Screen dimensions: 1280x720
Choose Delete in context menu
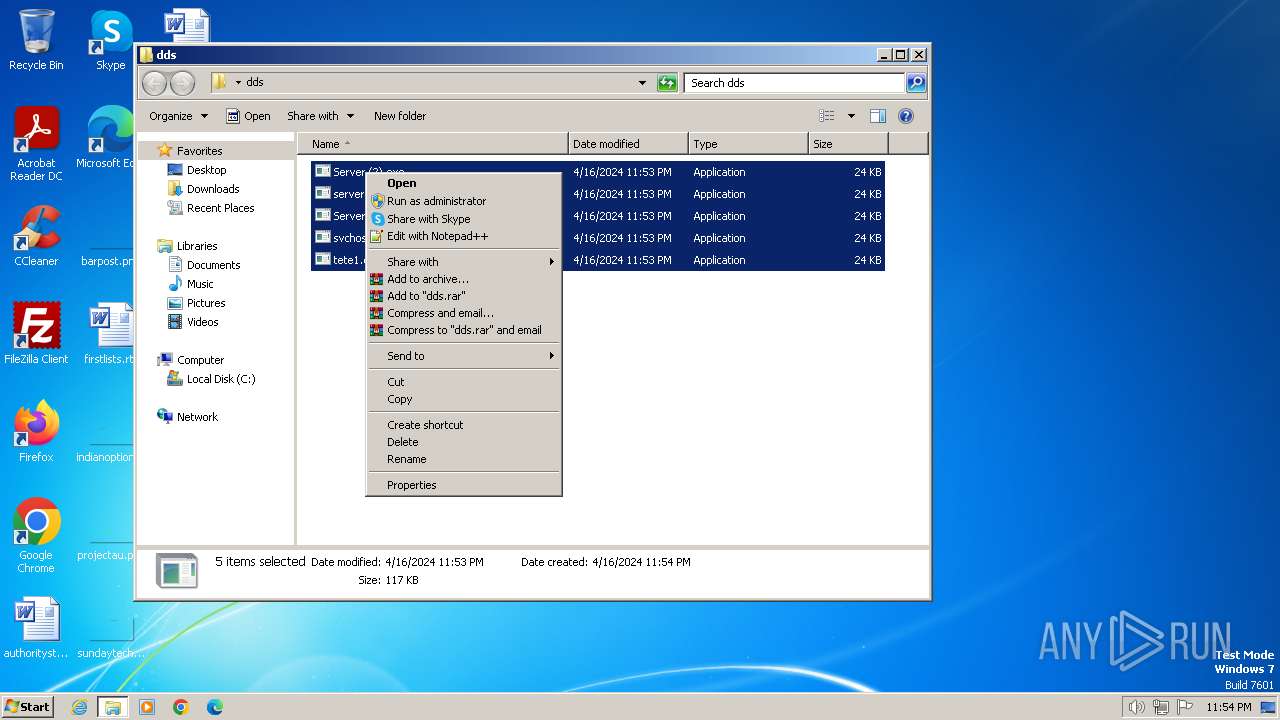point(464,442)
